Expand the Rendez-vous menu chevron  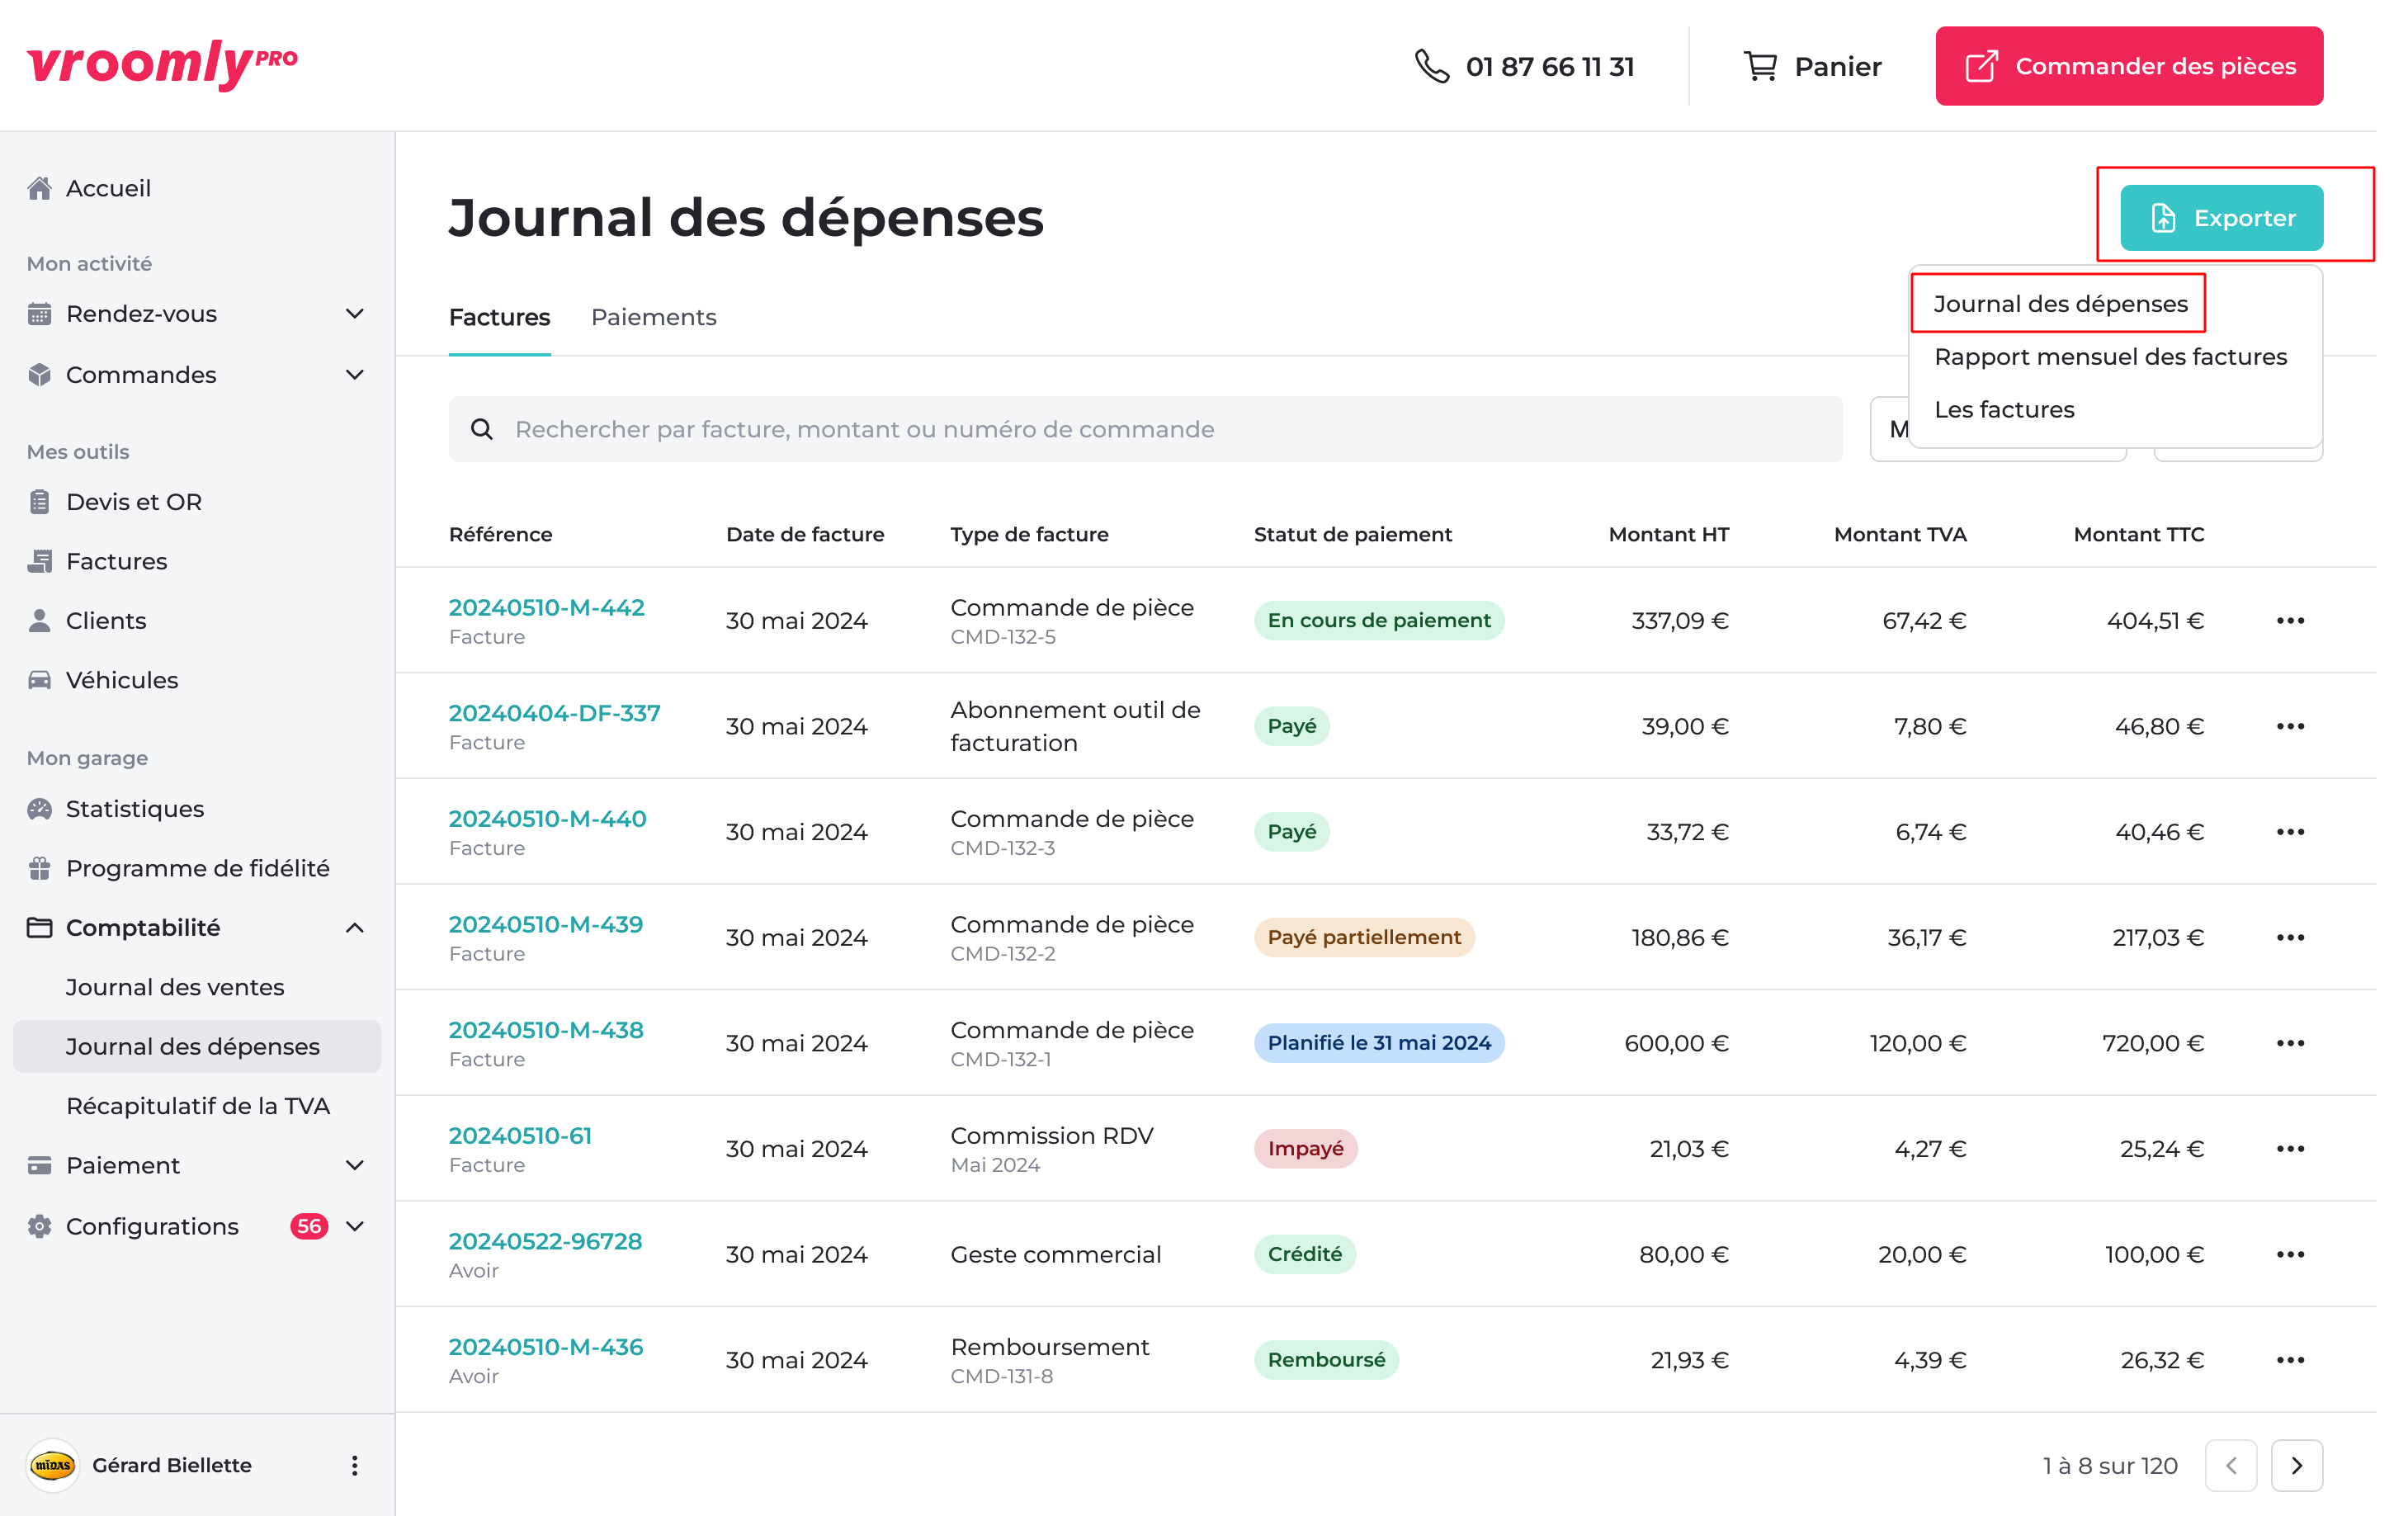(354, 314)
